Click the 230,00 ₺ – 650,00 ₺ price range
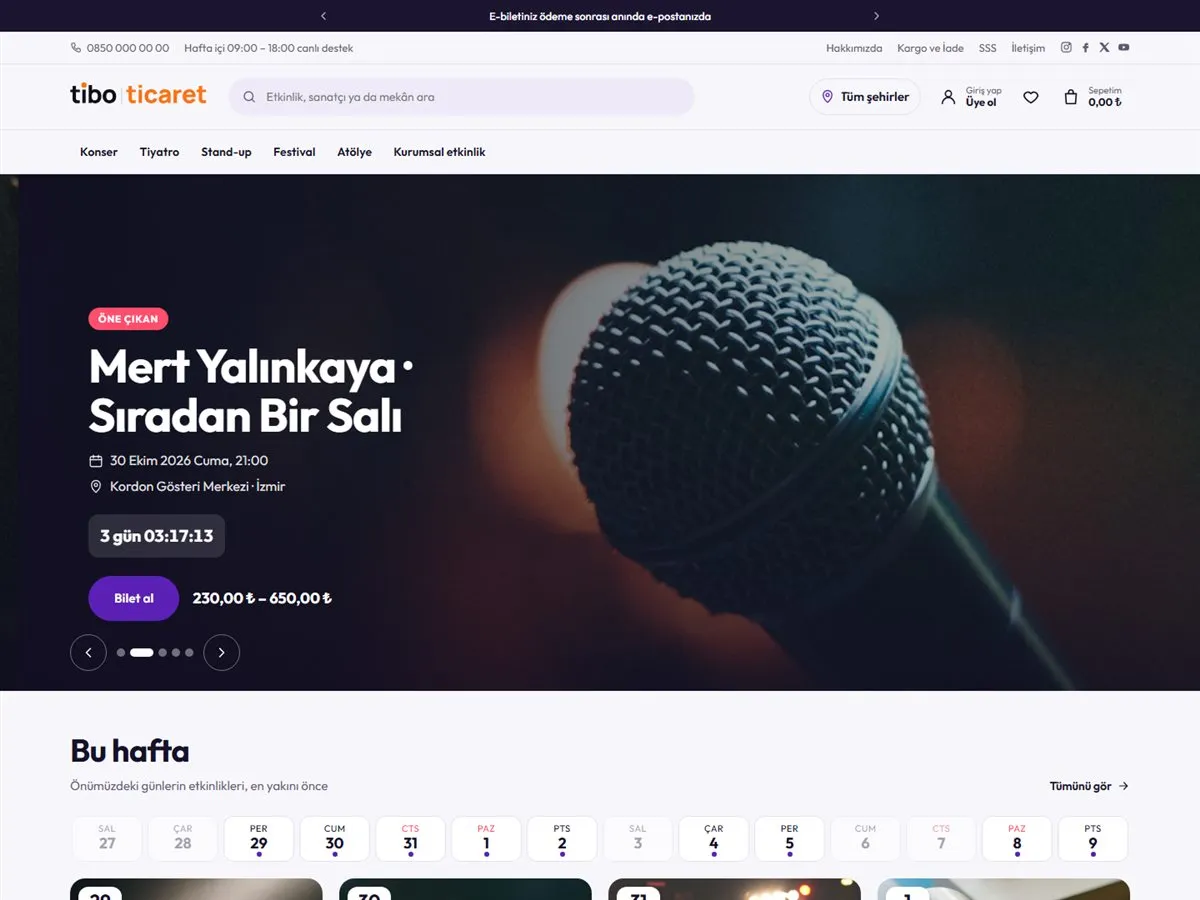The height and width of the screenshot is (900, 1200). (262, 599)
